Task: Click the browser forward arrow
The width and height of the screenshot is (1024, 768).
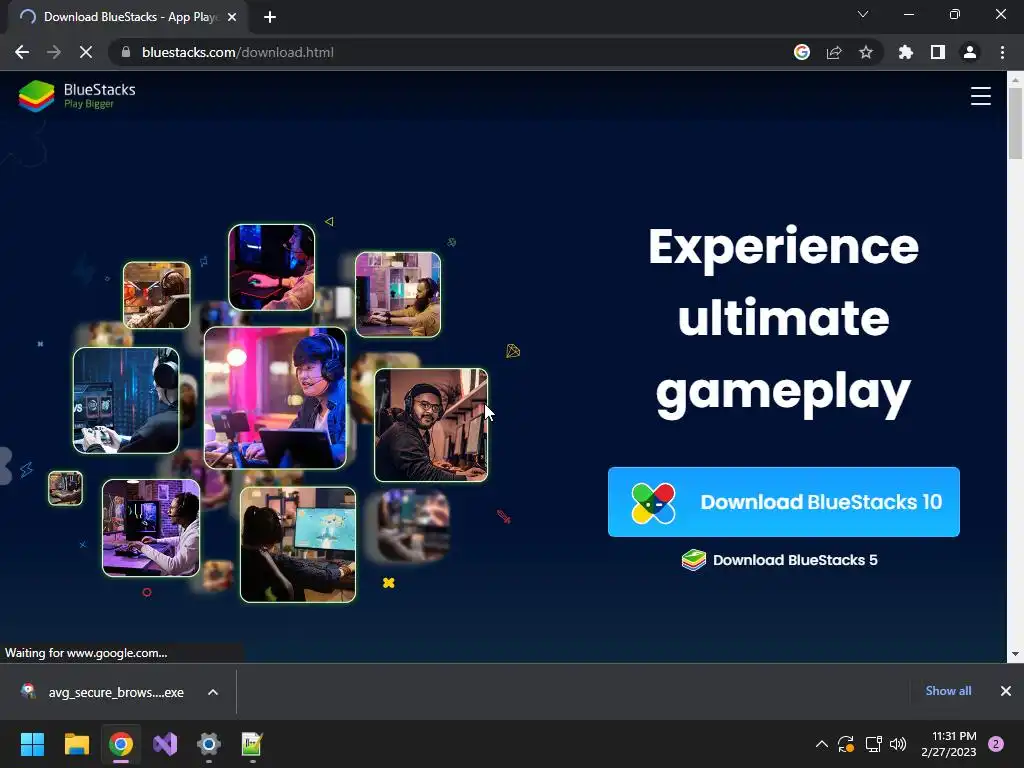Action: (54, 52)
